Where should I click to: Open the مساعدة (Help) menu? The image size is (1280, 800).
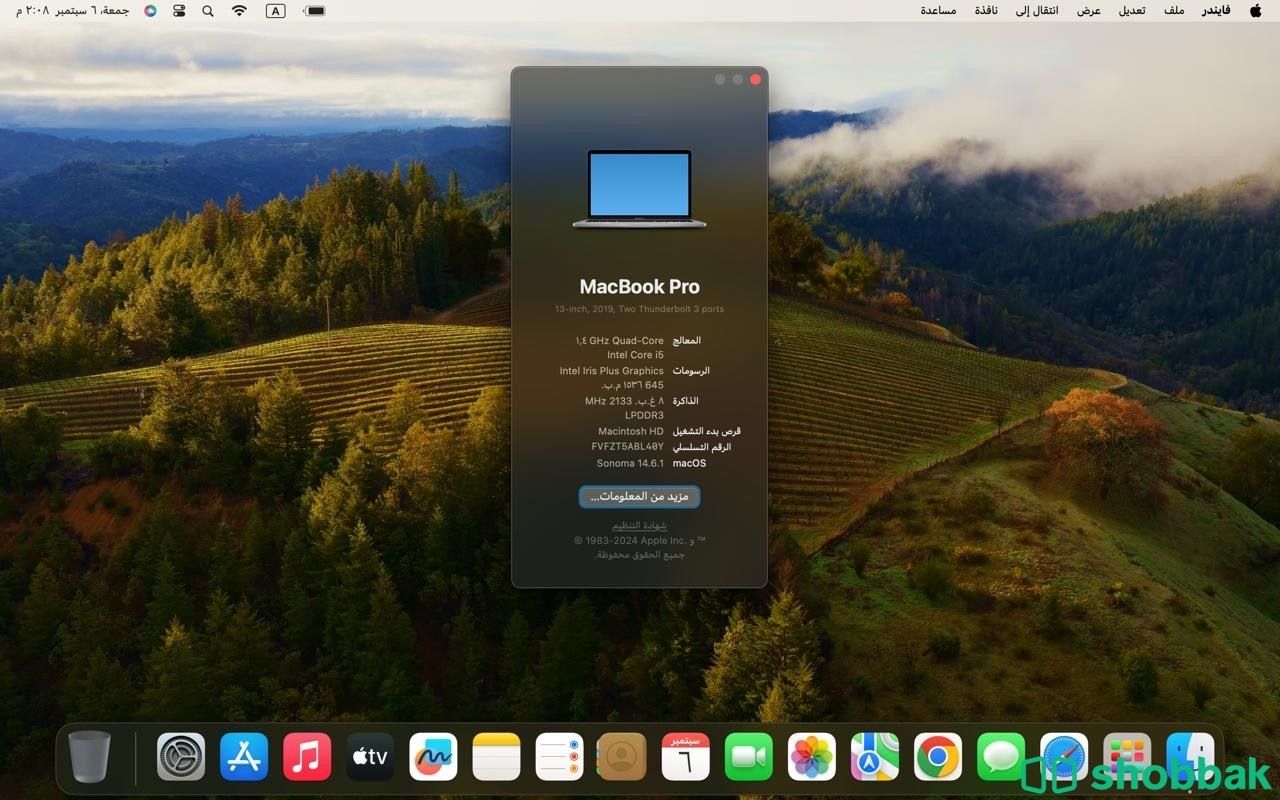point(938,10)
